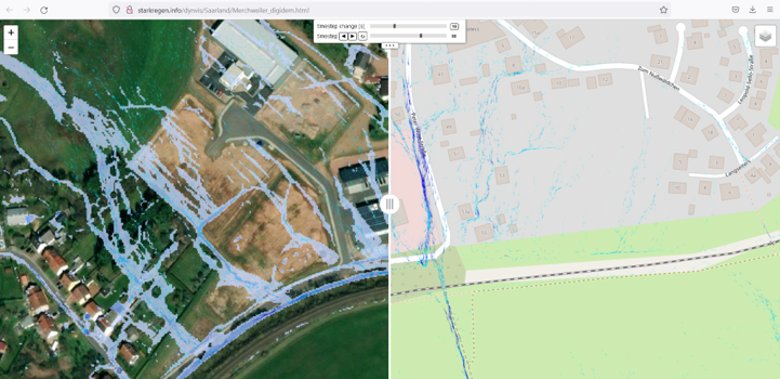Click the timestep change slider
Screen dimensions: 780x379
click(408, 26)
